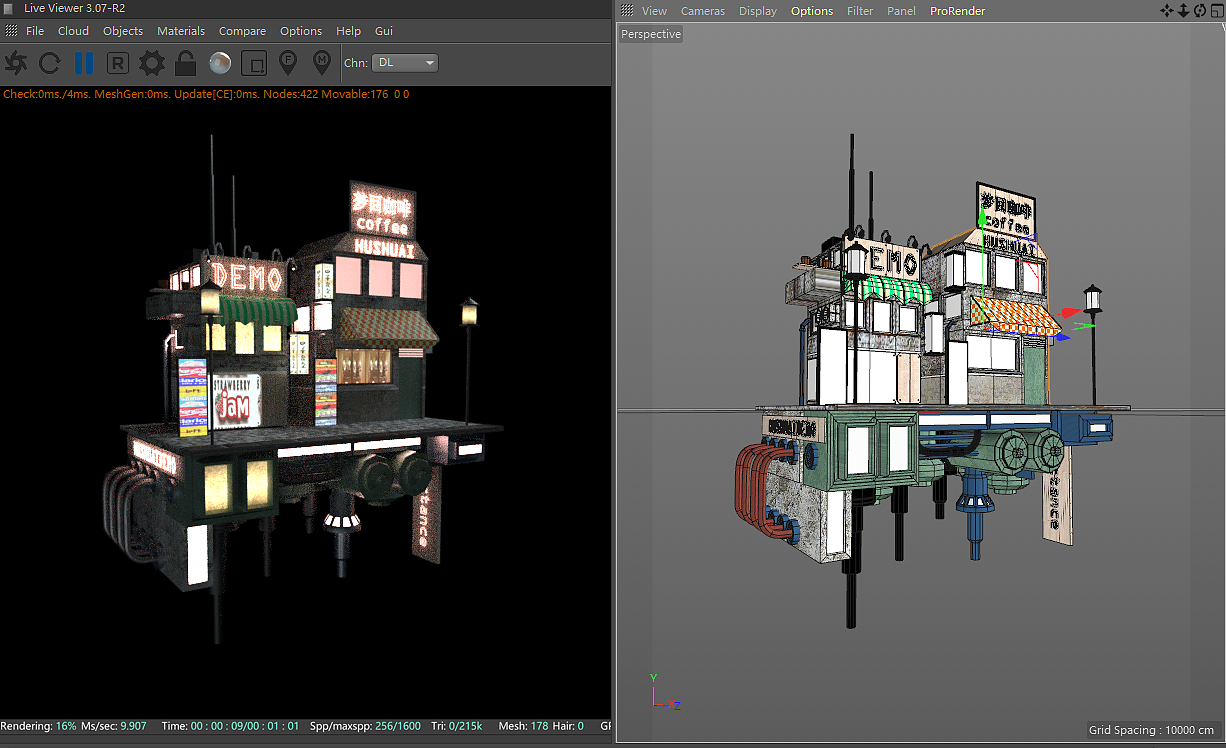Open Live Viewer Cloud menu
The height and width of the screenshot is (748, 1226).
point(73,31)
